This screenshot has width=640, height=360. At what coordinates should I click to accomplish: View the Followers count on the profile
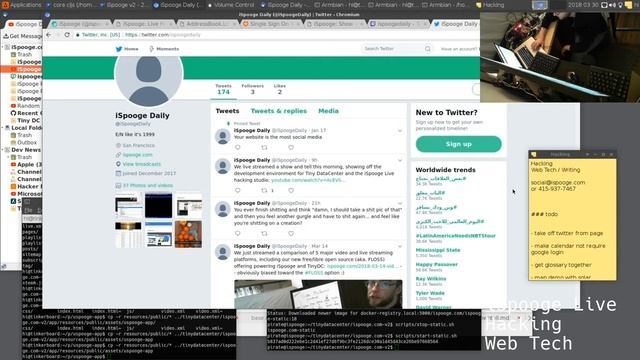(252, 89)
